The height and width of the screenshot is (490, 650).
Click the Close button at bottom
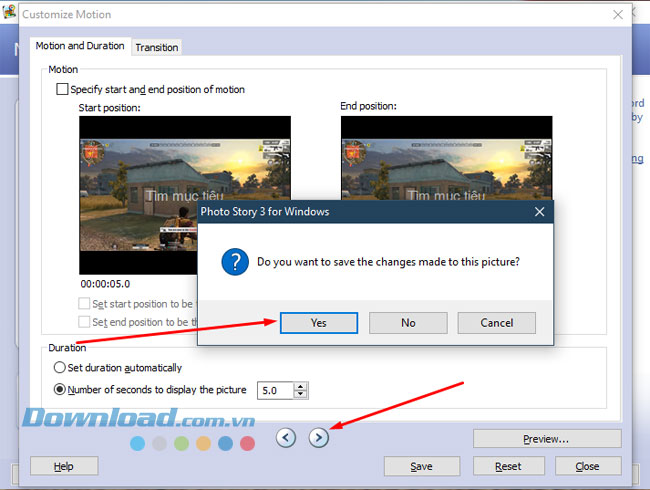click(588, 466)
